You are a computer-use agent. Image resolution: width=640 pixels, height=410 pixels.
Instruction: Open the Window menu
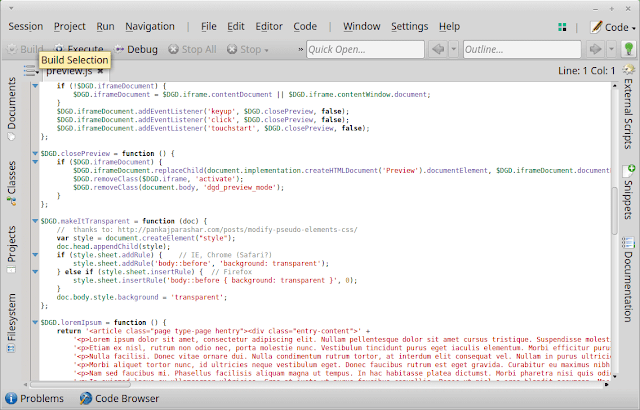point(362,27)
